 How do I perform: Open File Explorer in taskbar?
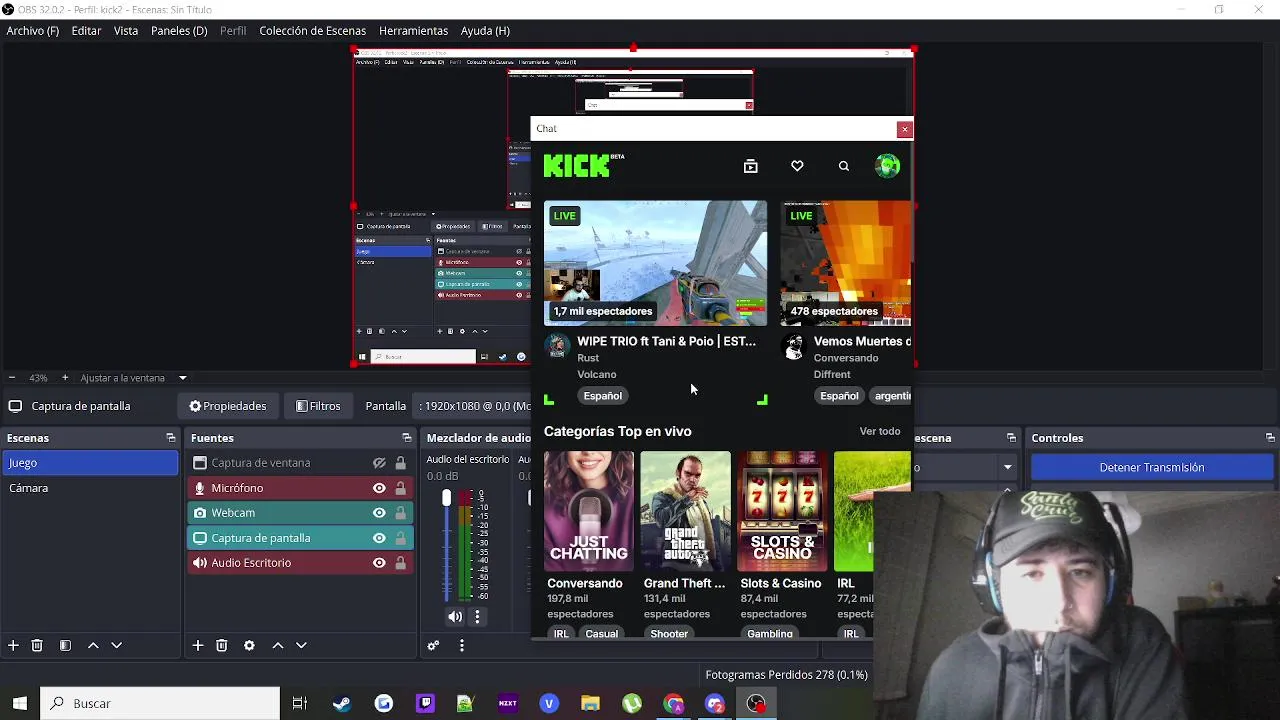[x=590, y=703]
